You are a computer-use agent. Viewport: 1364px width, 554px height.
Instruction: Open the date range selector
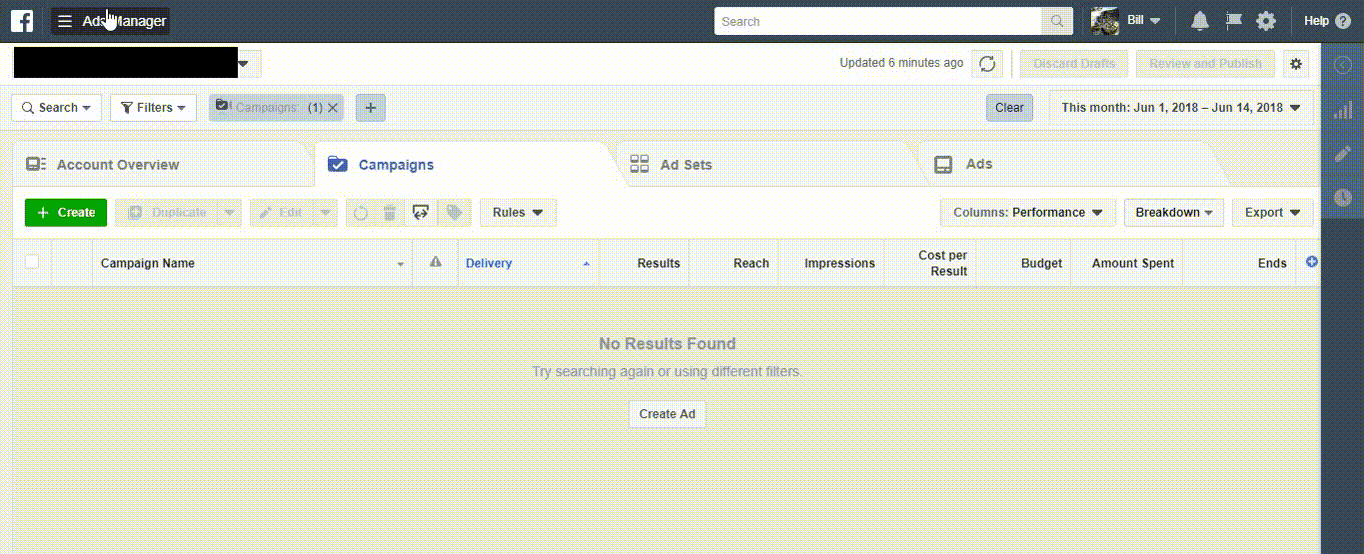click(1181, 108)
